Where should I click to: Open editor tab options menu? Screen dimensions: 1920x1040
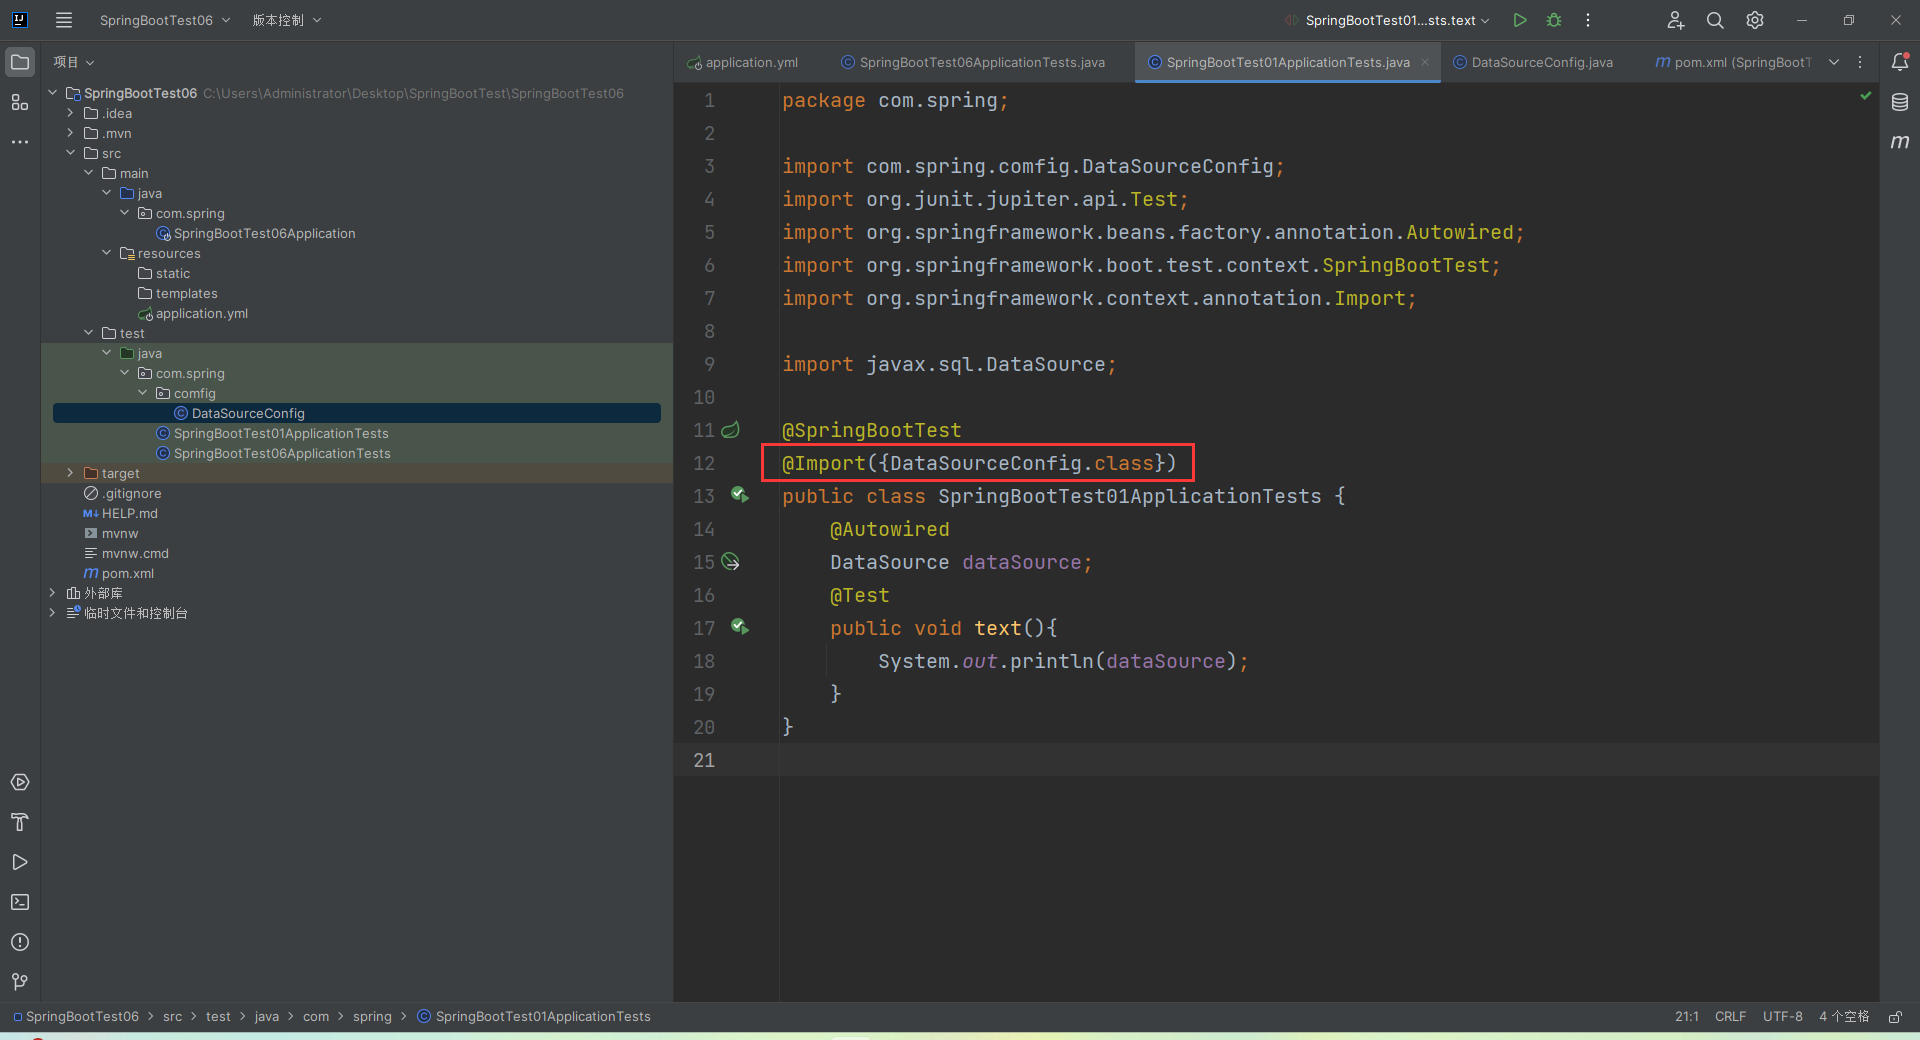[1860, 62]
